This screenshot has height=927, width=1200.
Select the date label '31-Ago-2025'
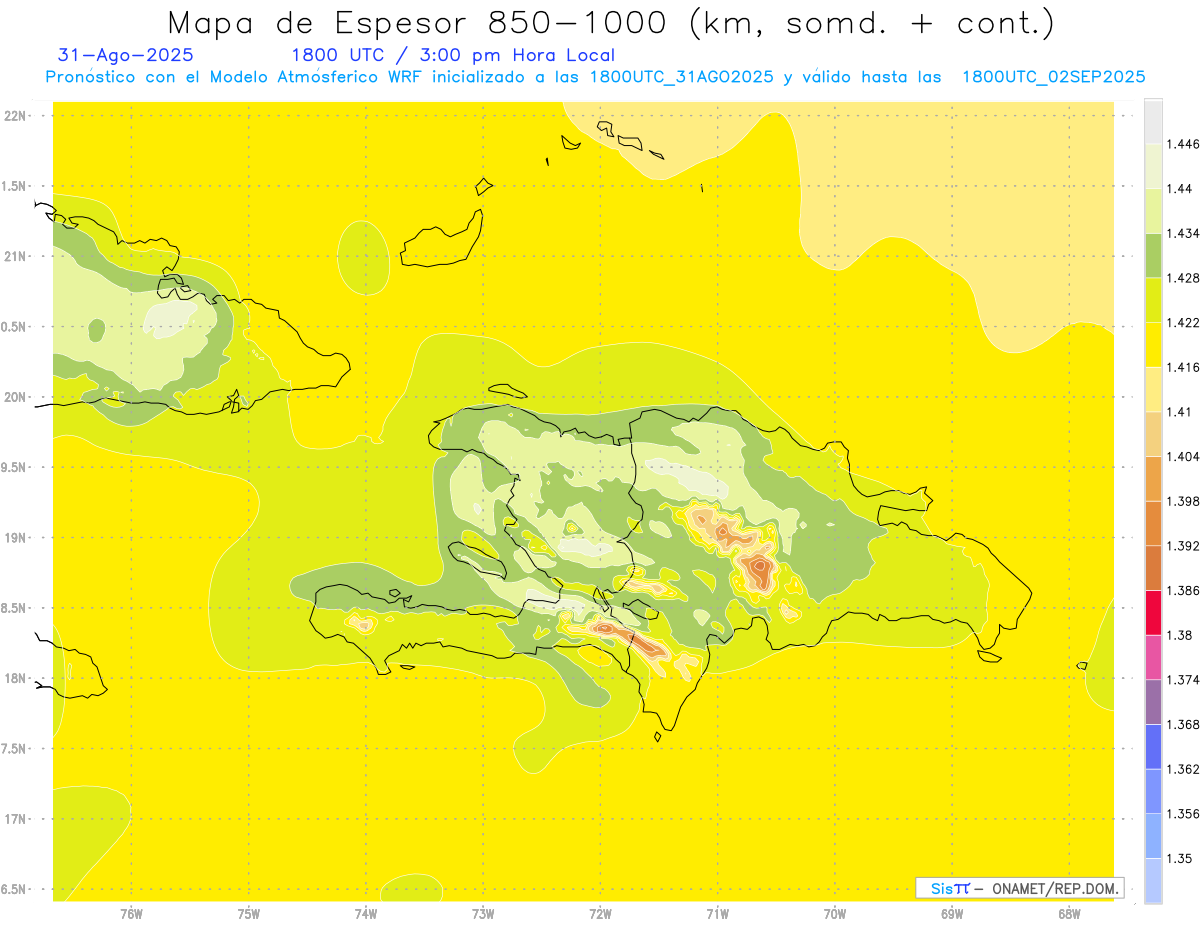[126, 55]
